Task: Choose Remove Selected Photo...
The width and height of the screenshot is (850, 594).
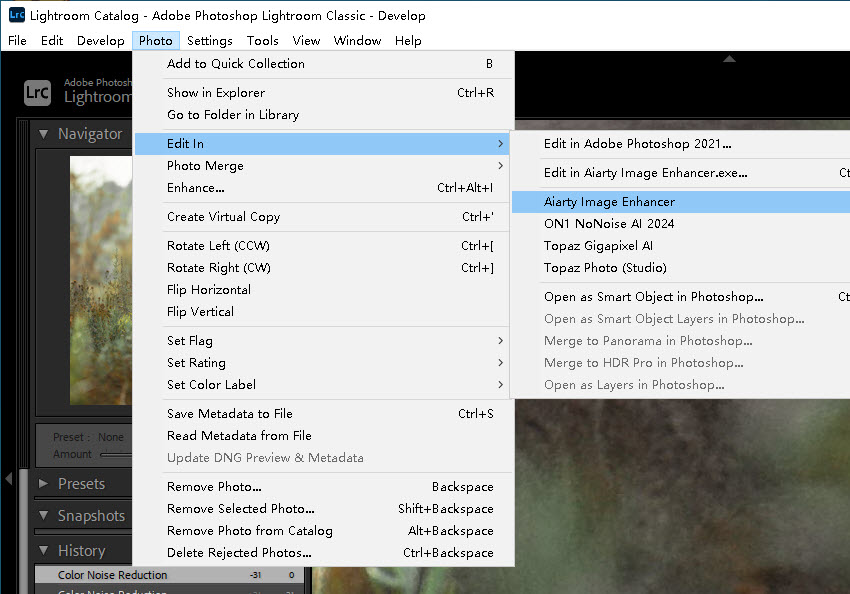Action: point(322,509)
